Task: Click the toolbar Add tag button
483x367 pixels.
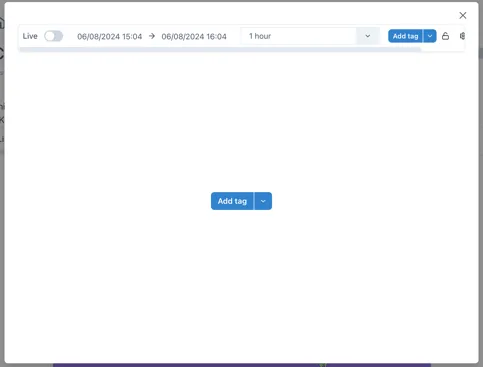Action: 405,36
